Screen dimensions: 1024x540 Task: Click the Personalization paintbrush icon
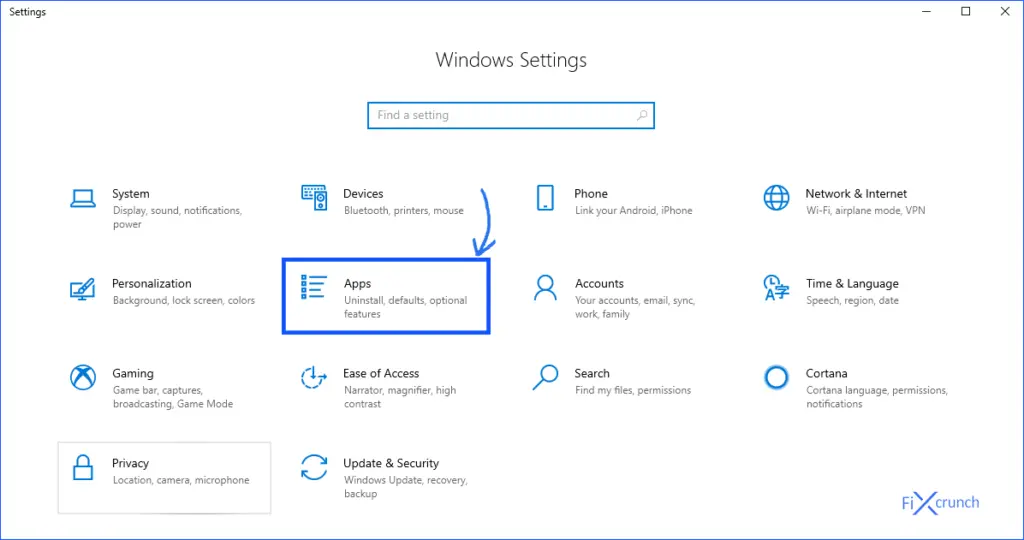point(83,289)
